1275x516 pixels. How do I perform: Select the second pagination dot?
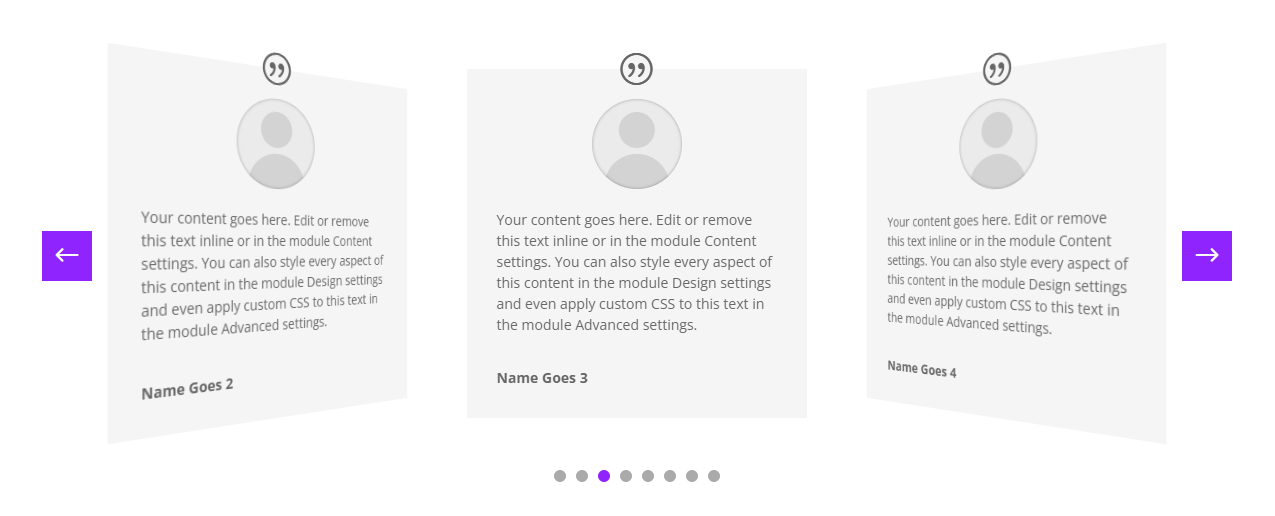pos(582,476)
